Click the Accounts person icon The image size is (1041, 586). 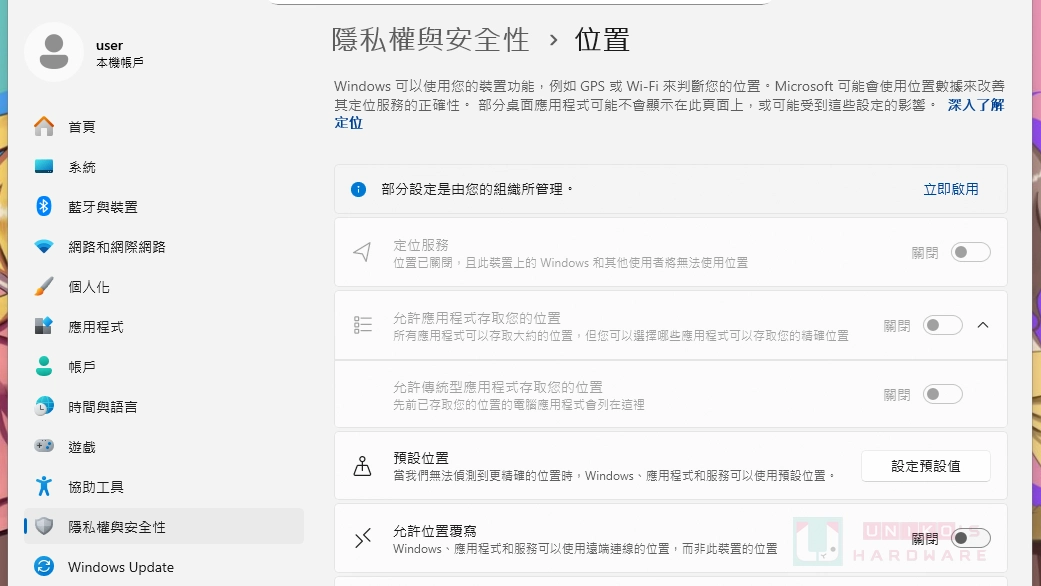point(44,366)
